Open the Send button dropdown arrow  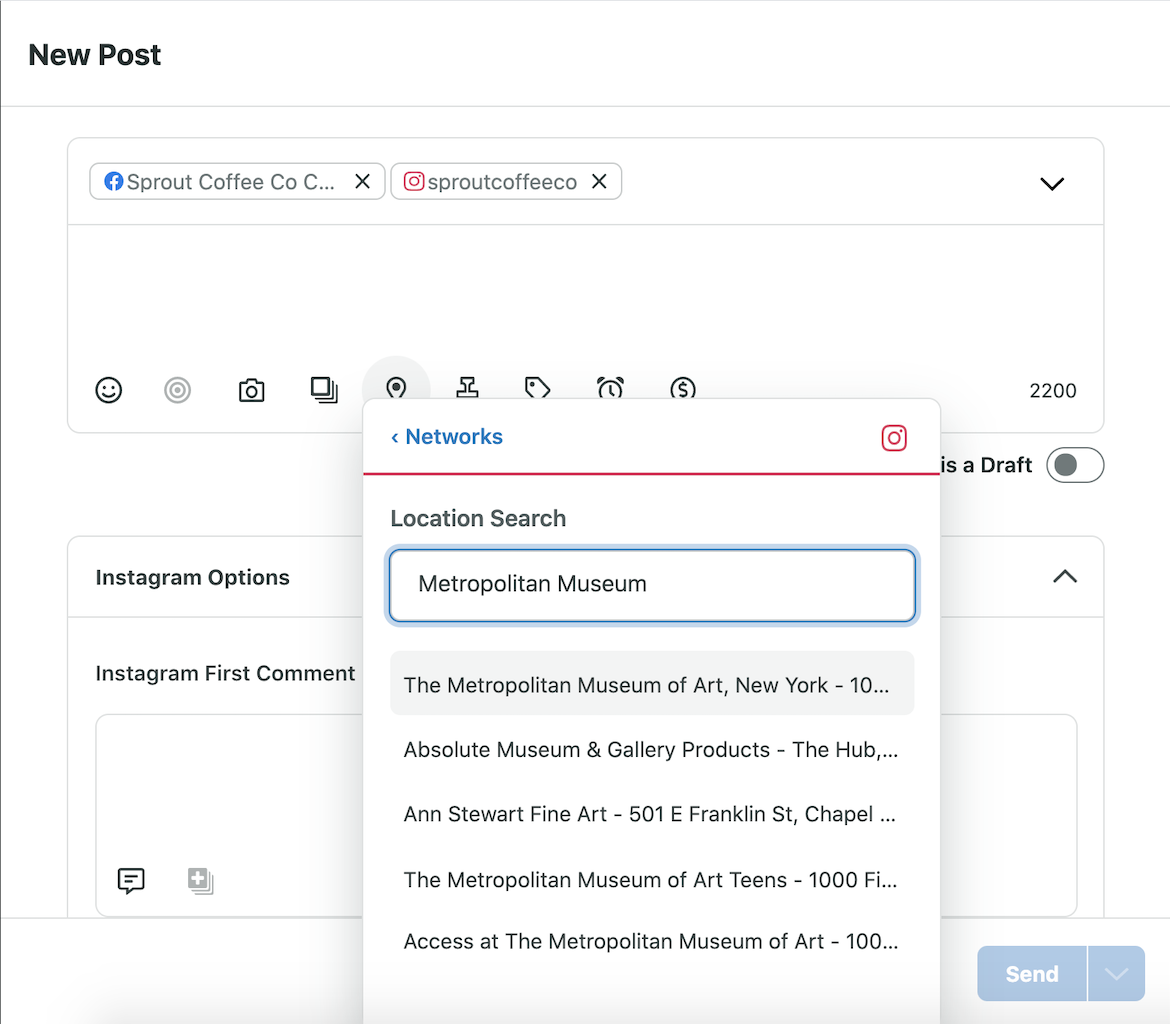pyautogui.click(x=1116, y=974)
